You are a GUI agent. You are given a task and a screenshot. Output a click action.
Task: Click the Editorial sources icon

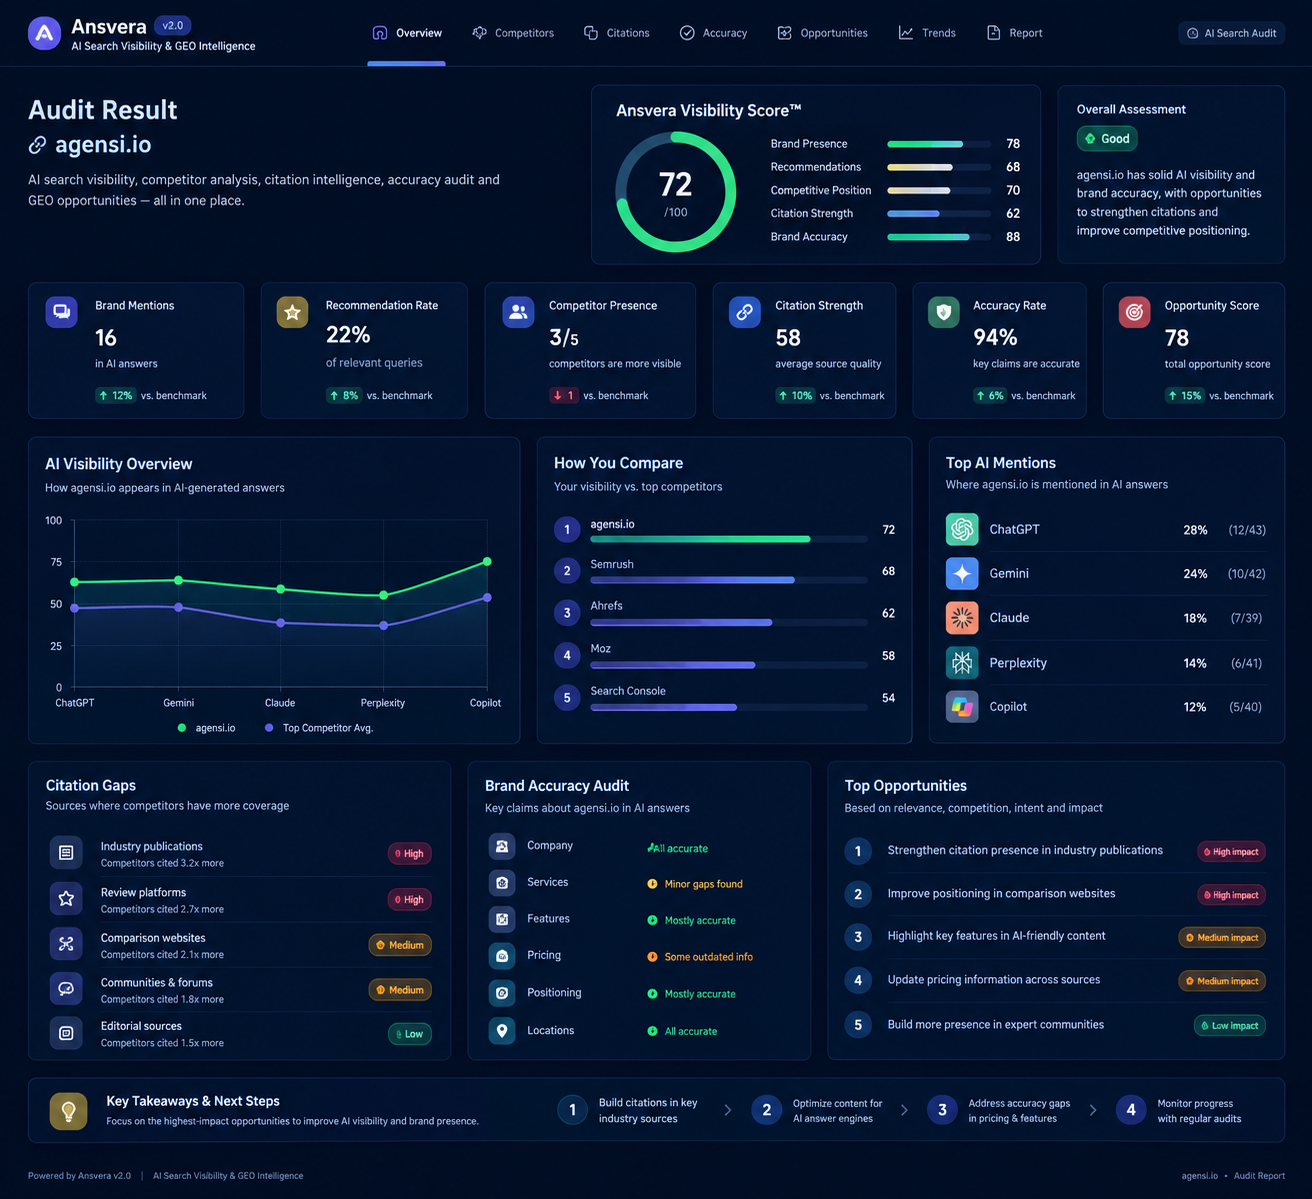coord(66,1033)
